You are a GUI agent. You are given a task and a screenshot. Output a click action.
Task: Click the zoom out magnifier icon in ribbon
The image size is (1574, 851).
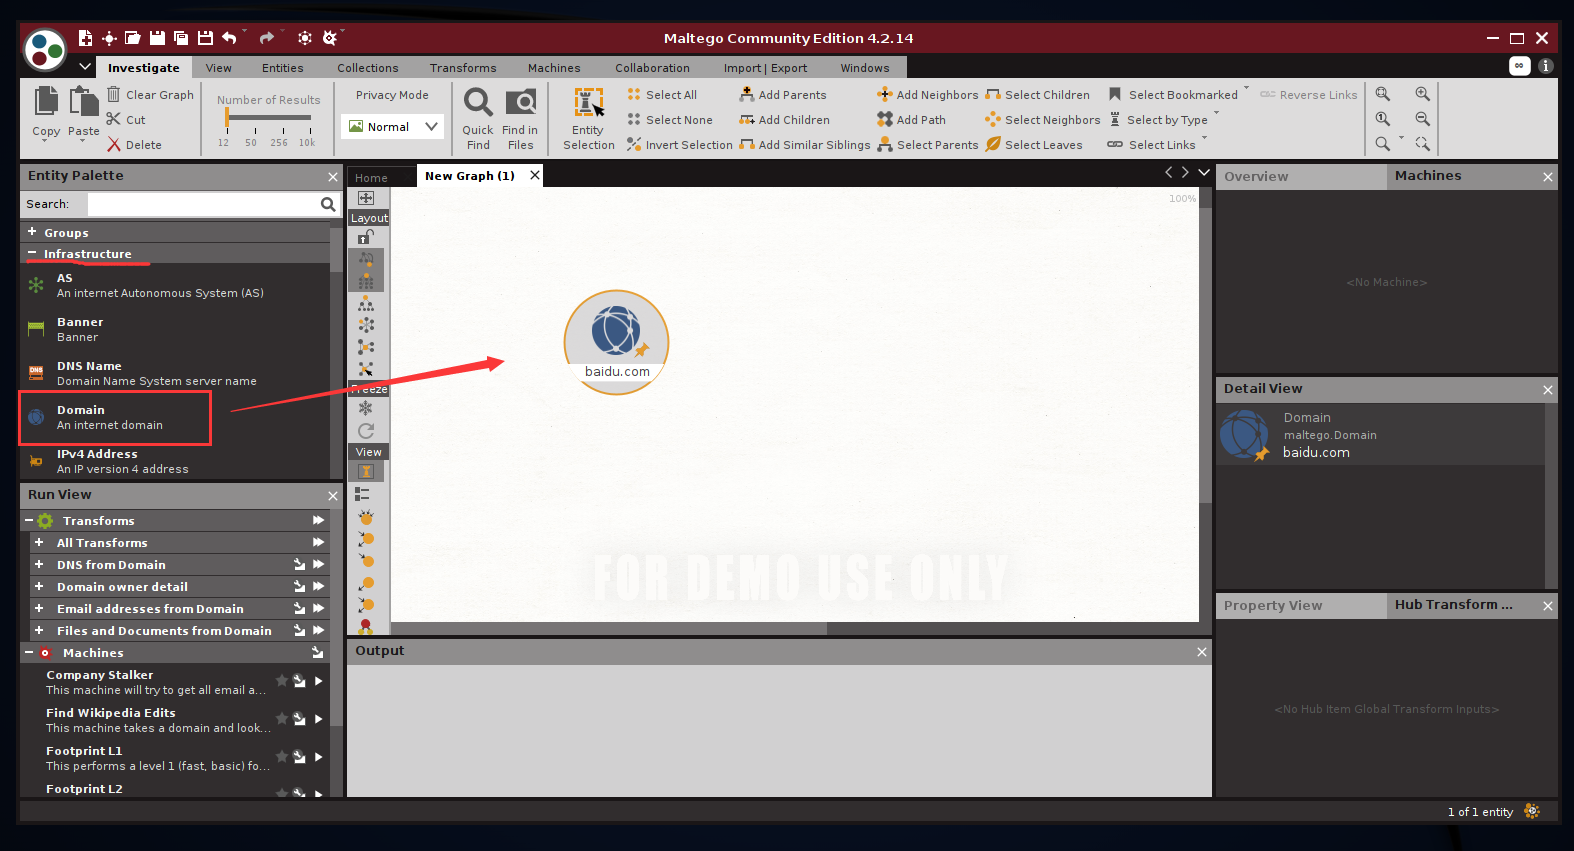point(1422,118)
